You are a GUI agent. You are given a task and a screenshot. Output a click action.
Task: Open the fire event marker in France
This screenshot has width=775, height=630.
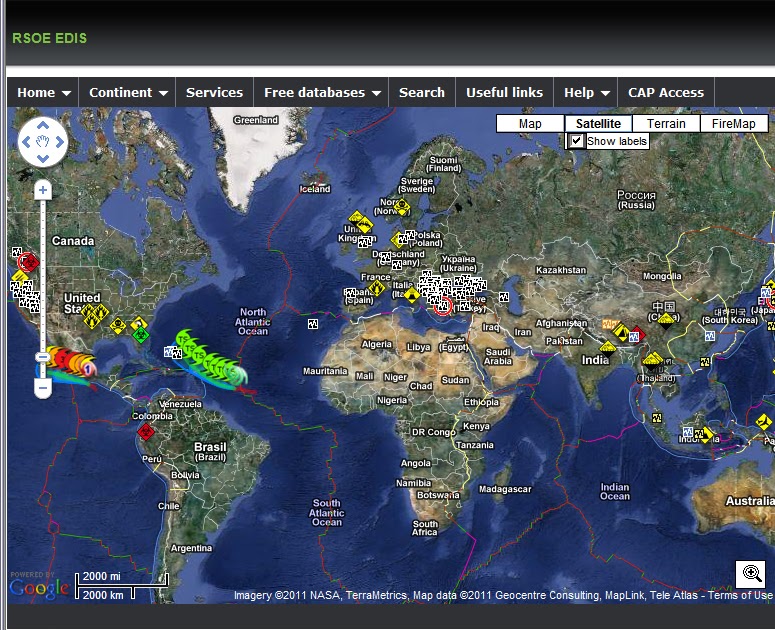[377, 288]
